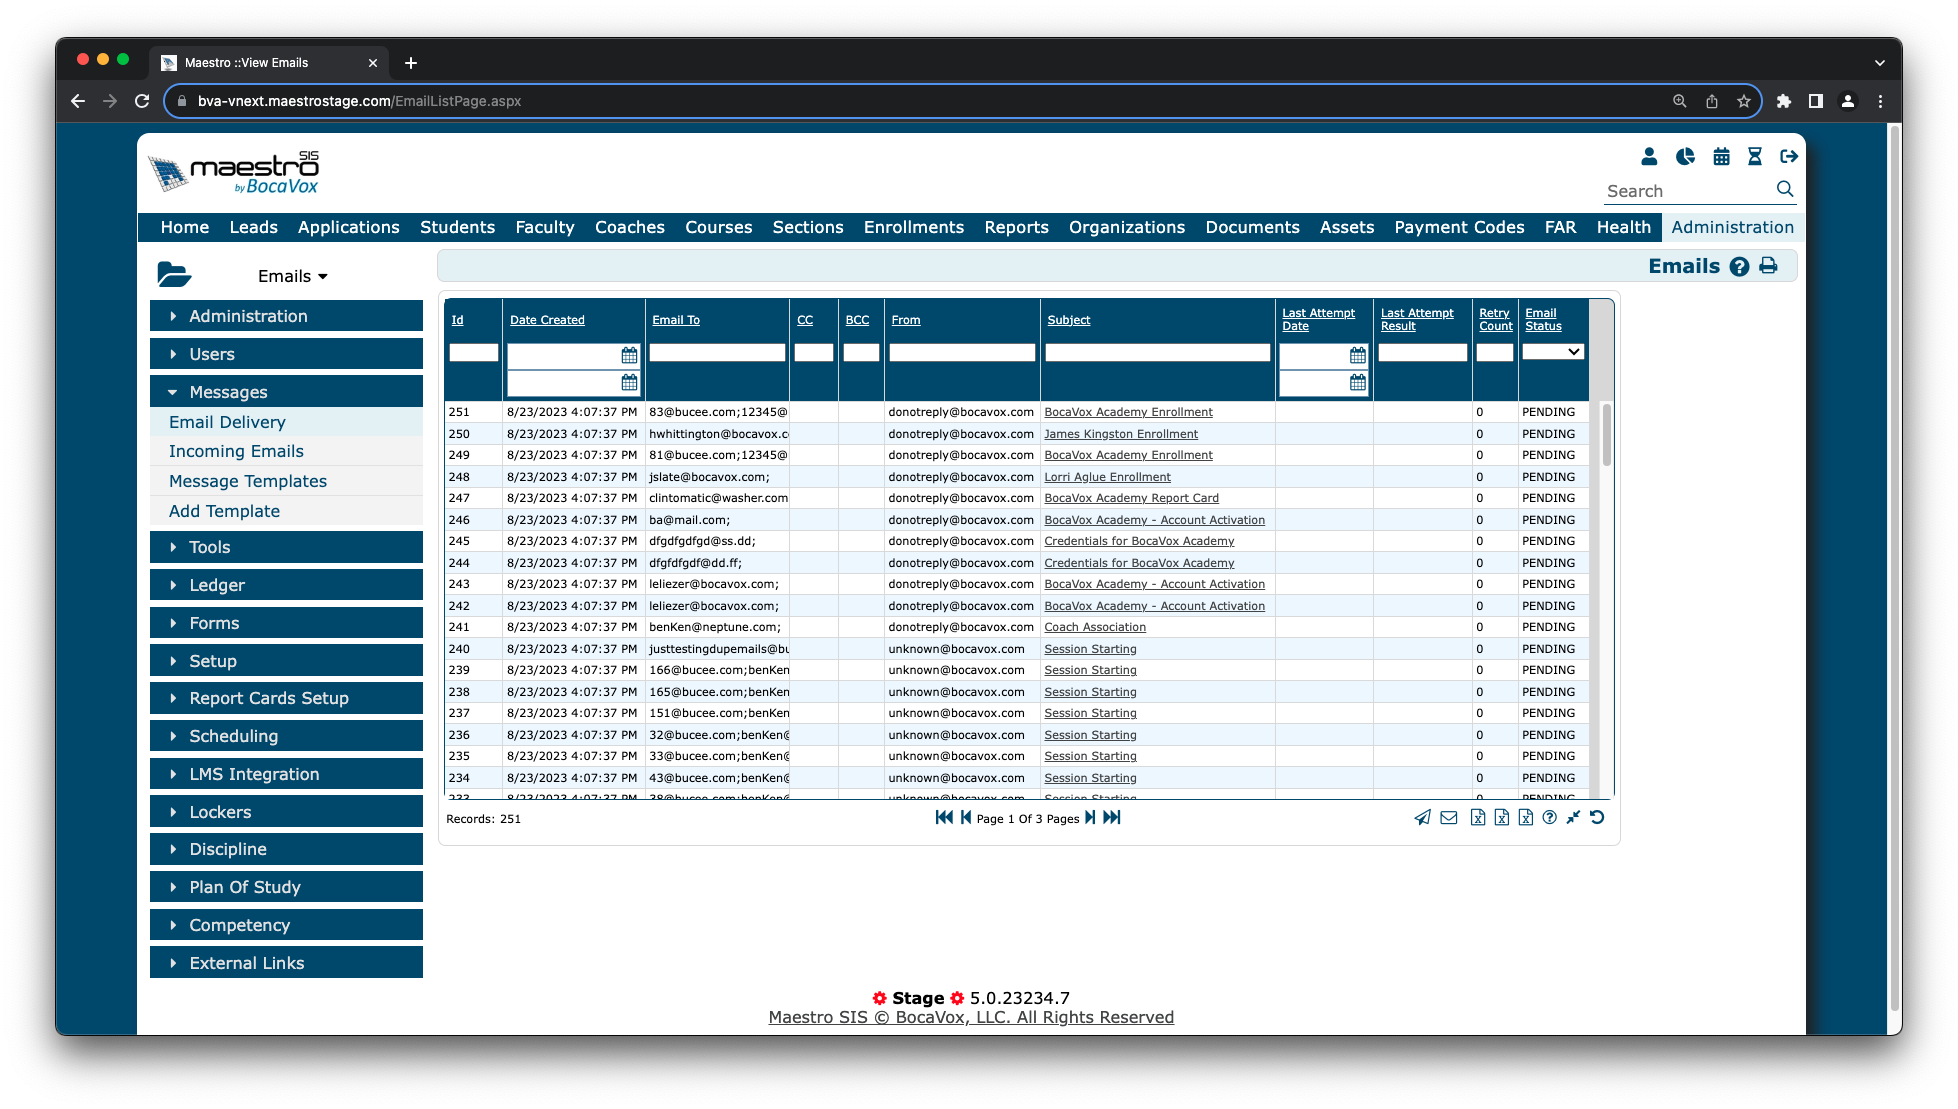Go to the last page of records
This screenshot has height=1109, width=1958.
click(1112, 818)
